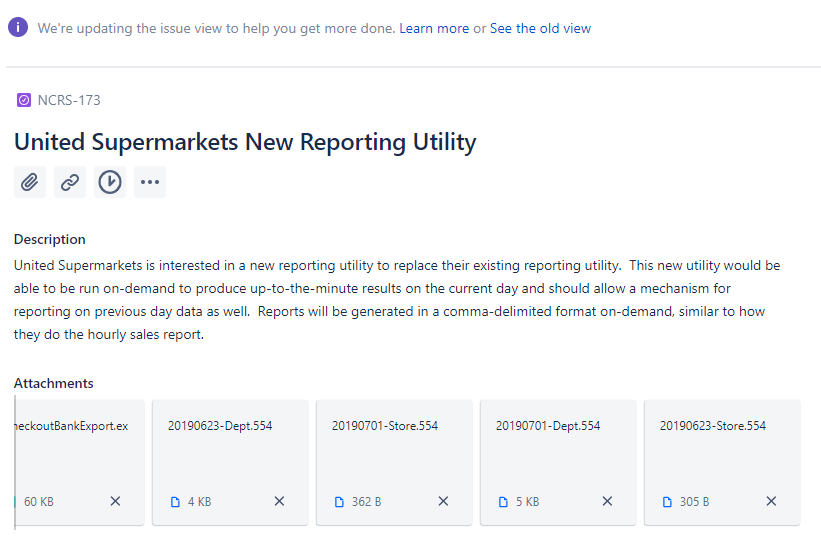Remove the 20190623-Store.554 attachment
The width and height of the screenshot is (821, 552).
coord(771,501)
